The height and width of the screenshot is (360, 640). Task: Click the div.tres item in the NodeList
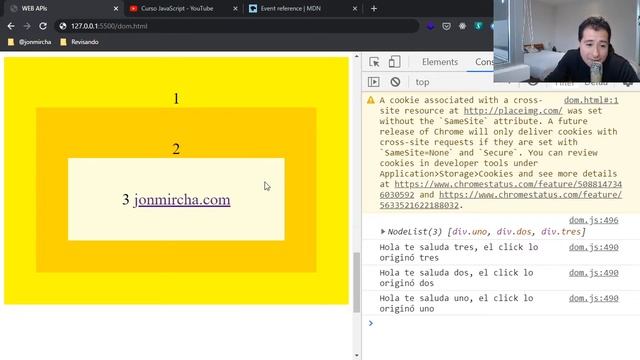pyautogui.click(x=561, y=231)
